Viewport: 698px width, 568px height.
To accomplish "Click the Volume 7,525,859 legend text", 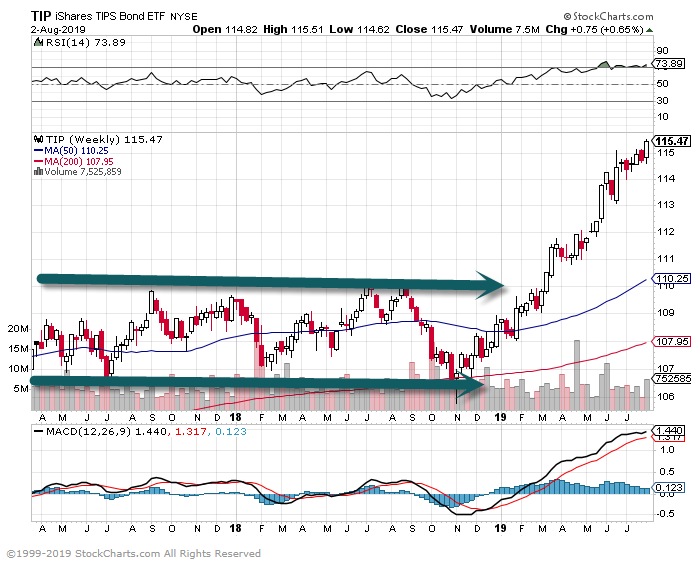I will coord(83,171).
